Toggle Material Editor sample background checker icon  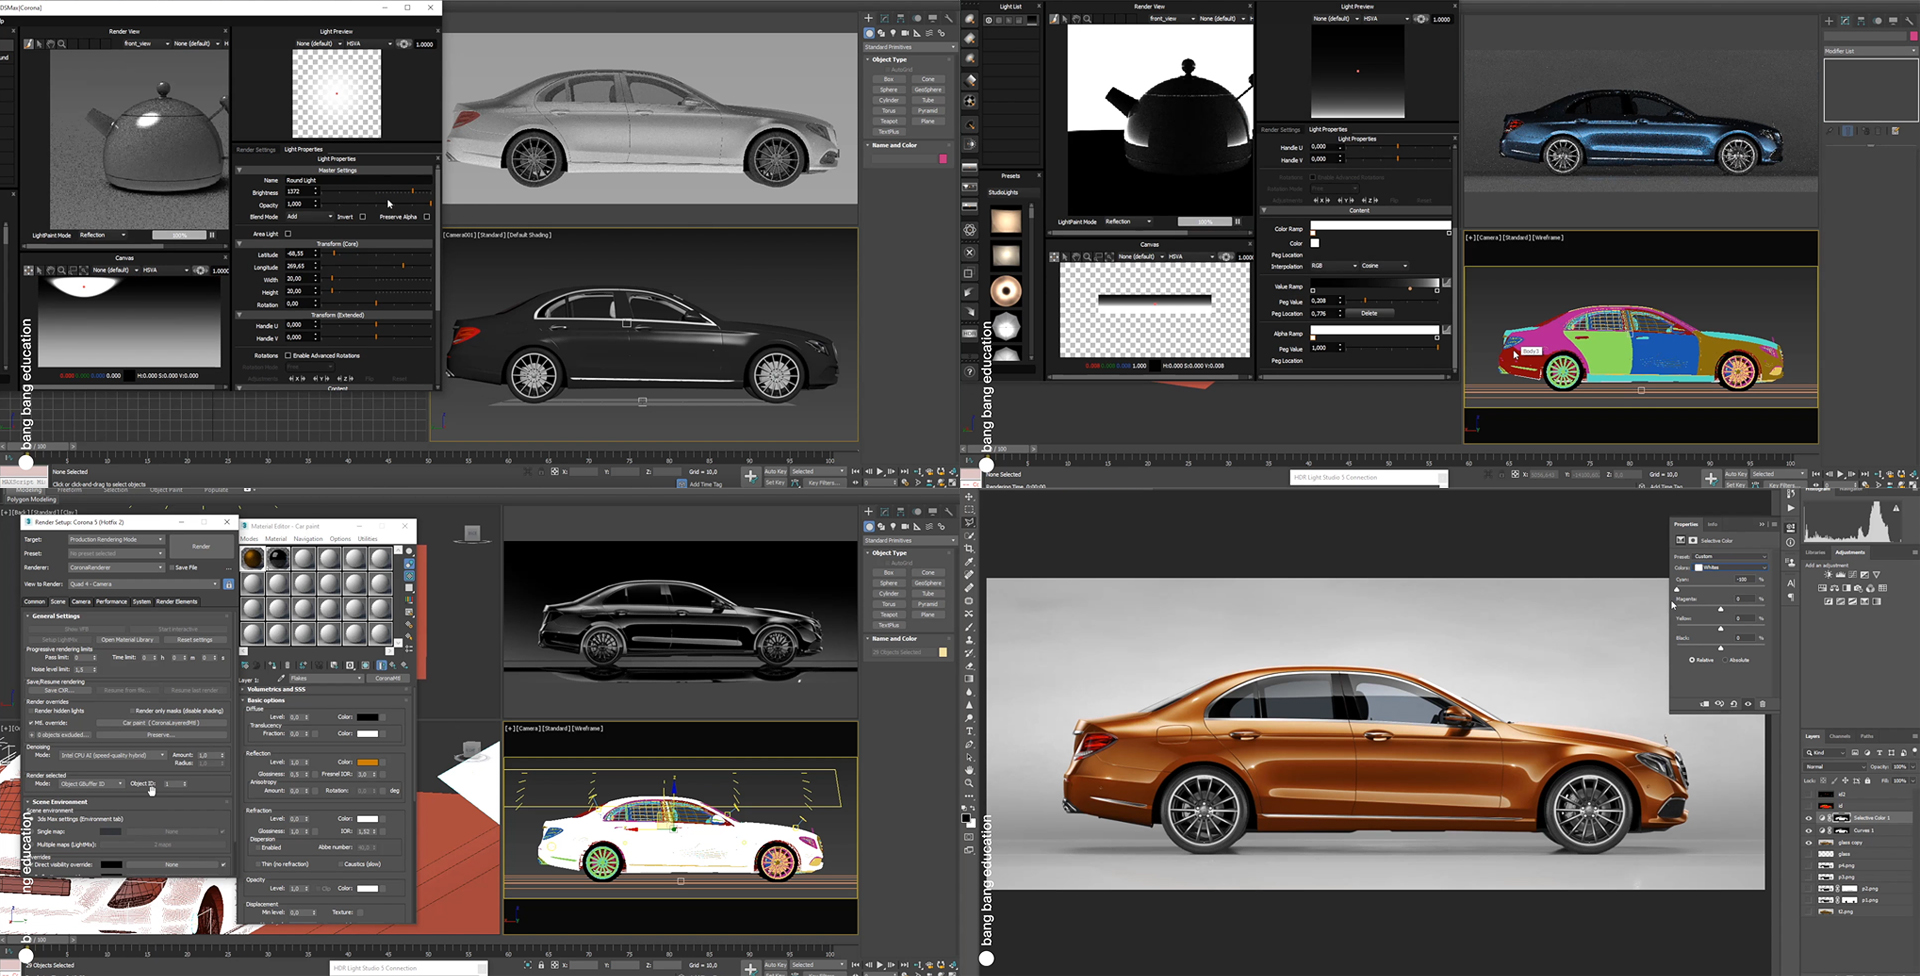[409, 576]
